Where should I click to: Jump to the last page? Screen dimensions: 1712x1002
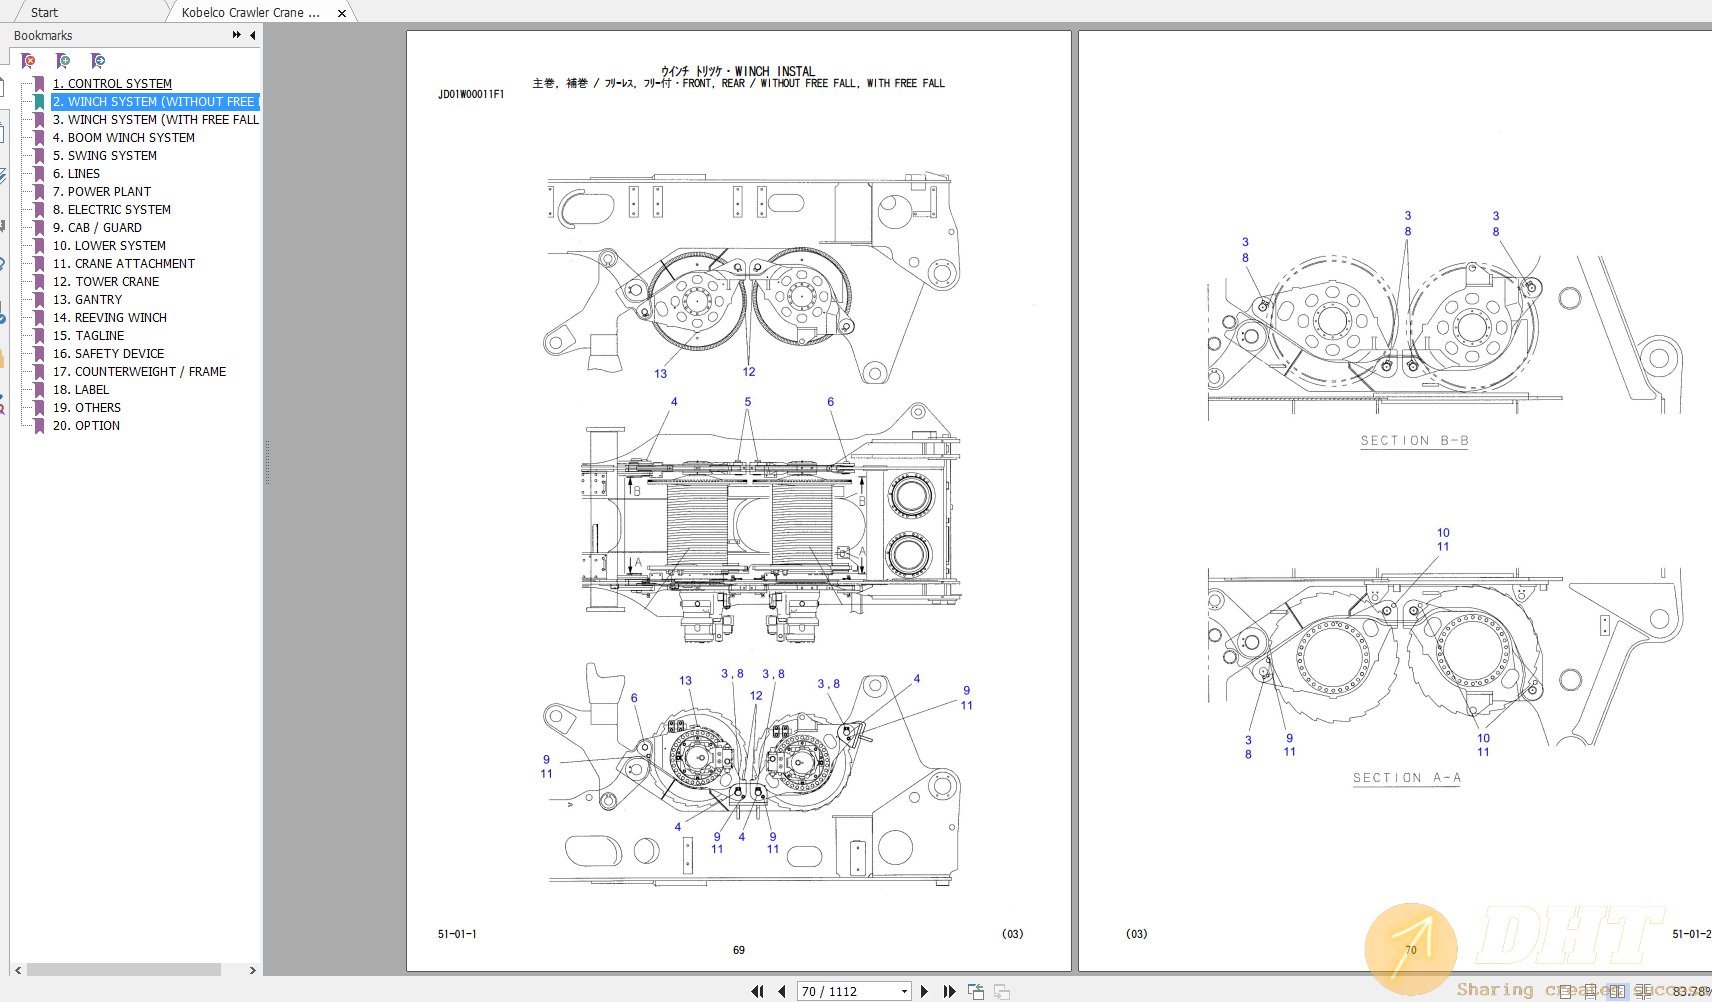coord(949,991)
